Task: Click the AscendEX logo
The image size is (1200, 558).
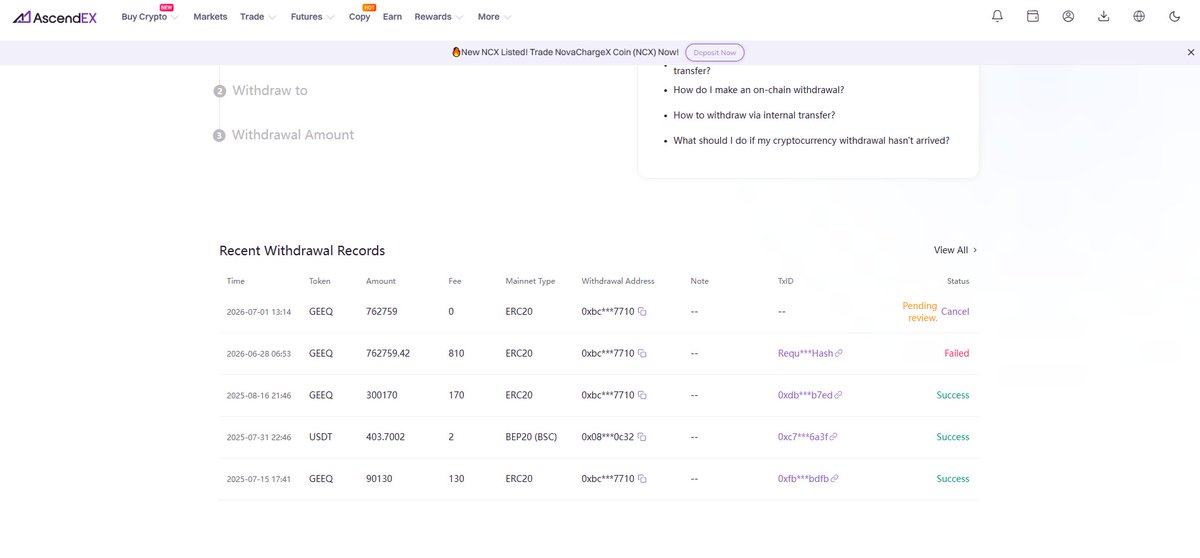Action: coord(54,17)
